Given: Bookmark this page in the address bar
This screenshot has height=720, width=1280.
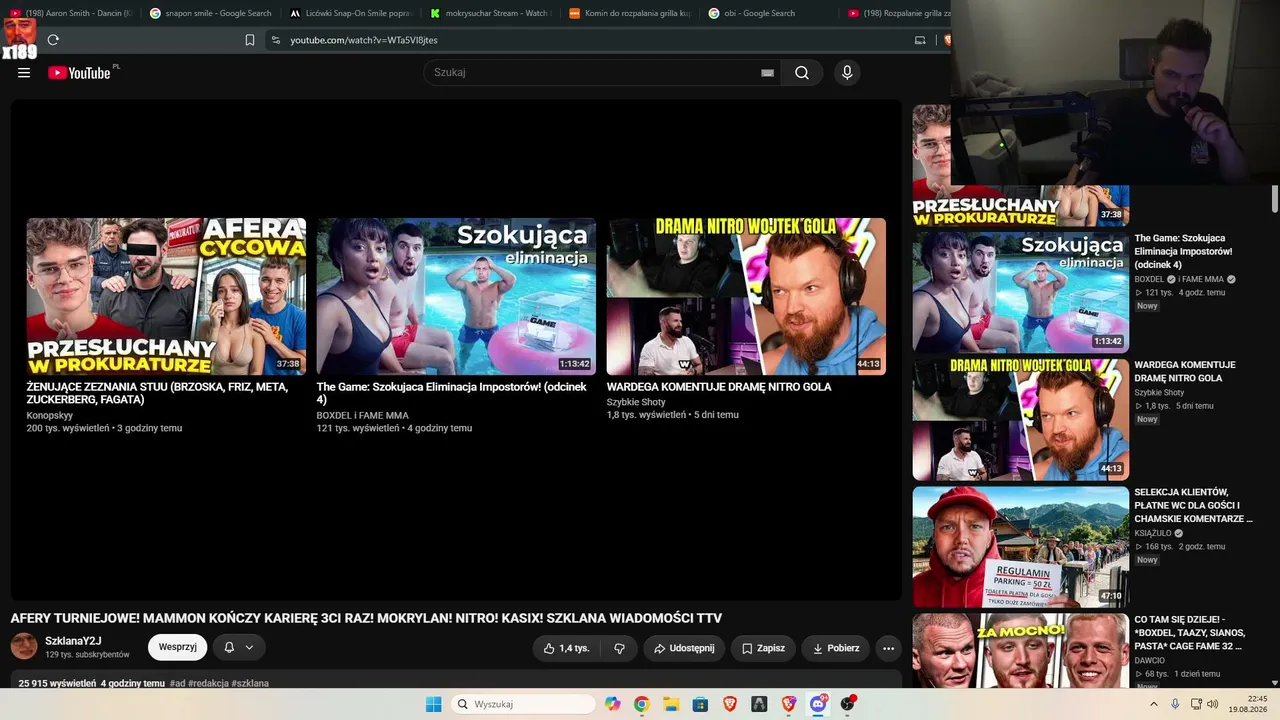Looking at the screenshot, I should 250,40.
